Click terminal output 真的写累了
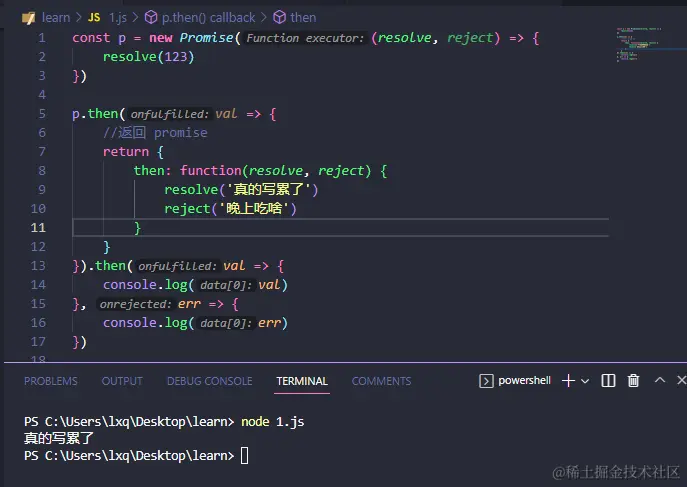This screenshot has width=687, height=487. pos(59,438)
